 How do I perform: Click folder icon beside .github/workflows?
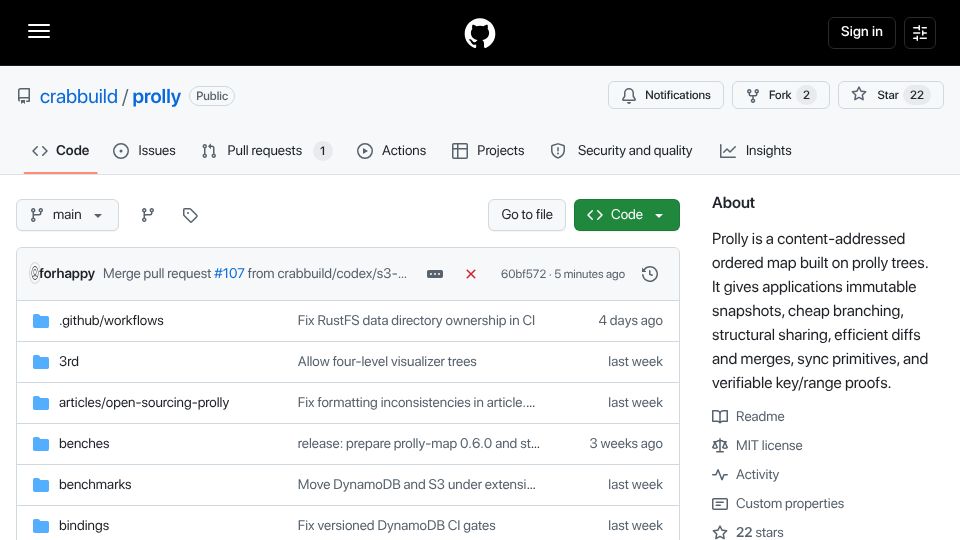(x=41, y=321)
